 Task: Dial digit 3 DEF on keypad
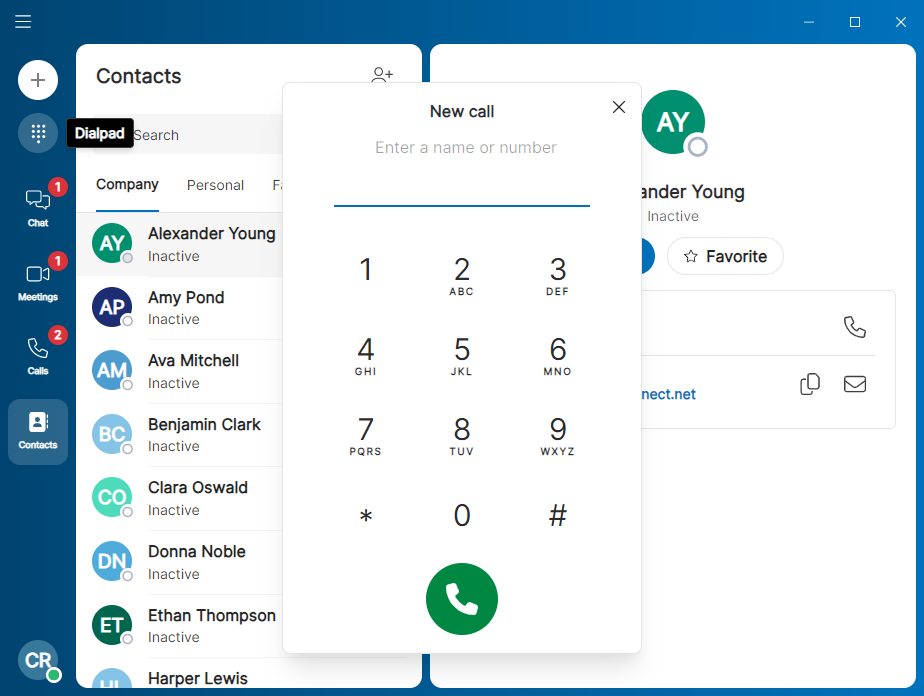pyautogui.click(x=558, y=276)
